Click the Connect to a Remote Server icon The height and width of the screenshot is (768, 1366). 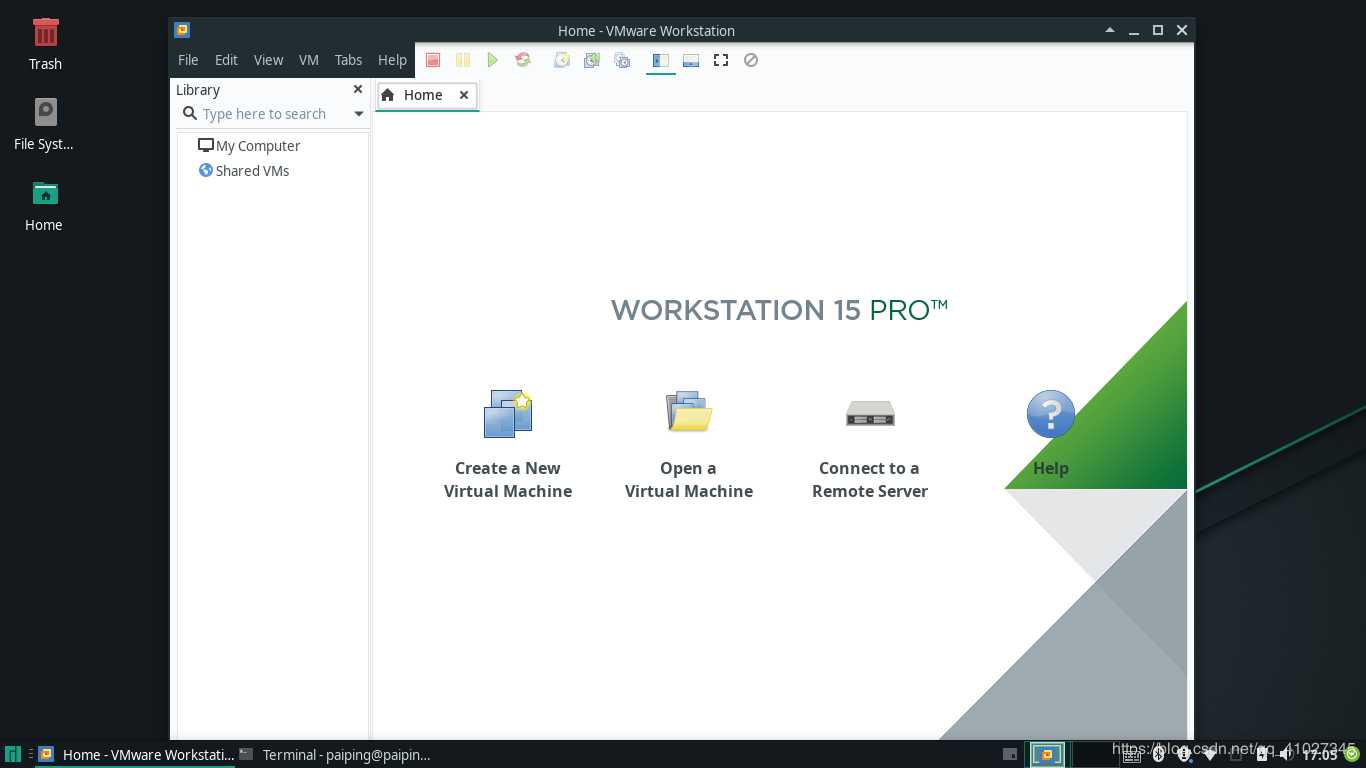[x=870, y=413]
